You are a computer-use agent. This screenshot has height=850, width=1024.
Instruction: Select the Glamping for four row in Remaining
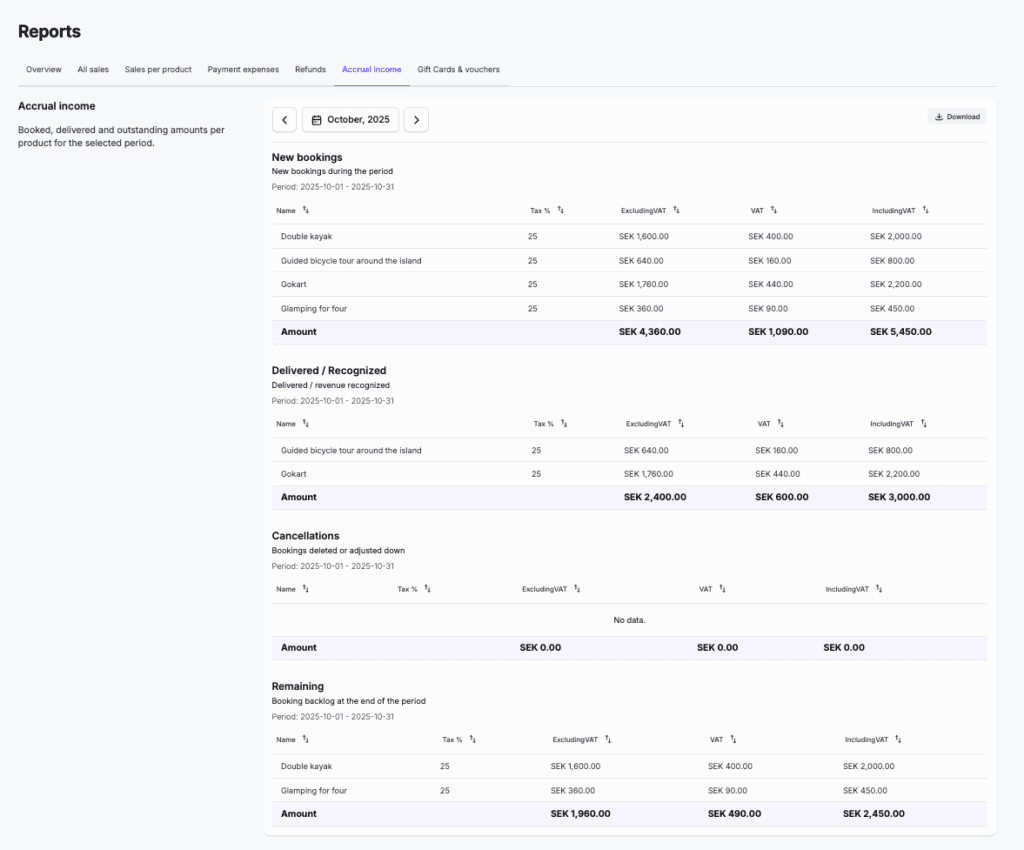314,791
